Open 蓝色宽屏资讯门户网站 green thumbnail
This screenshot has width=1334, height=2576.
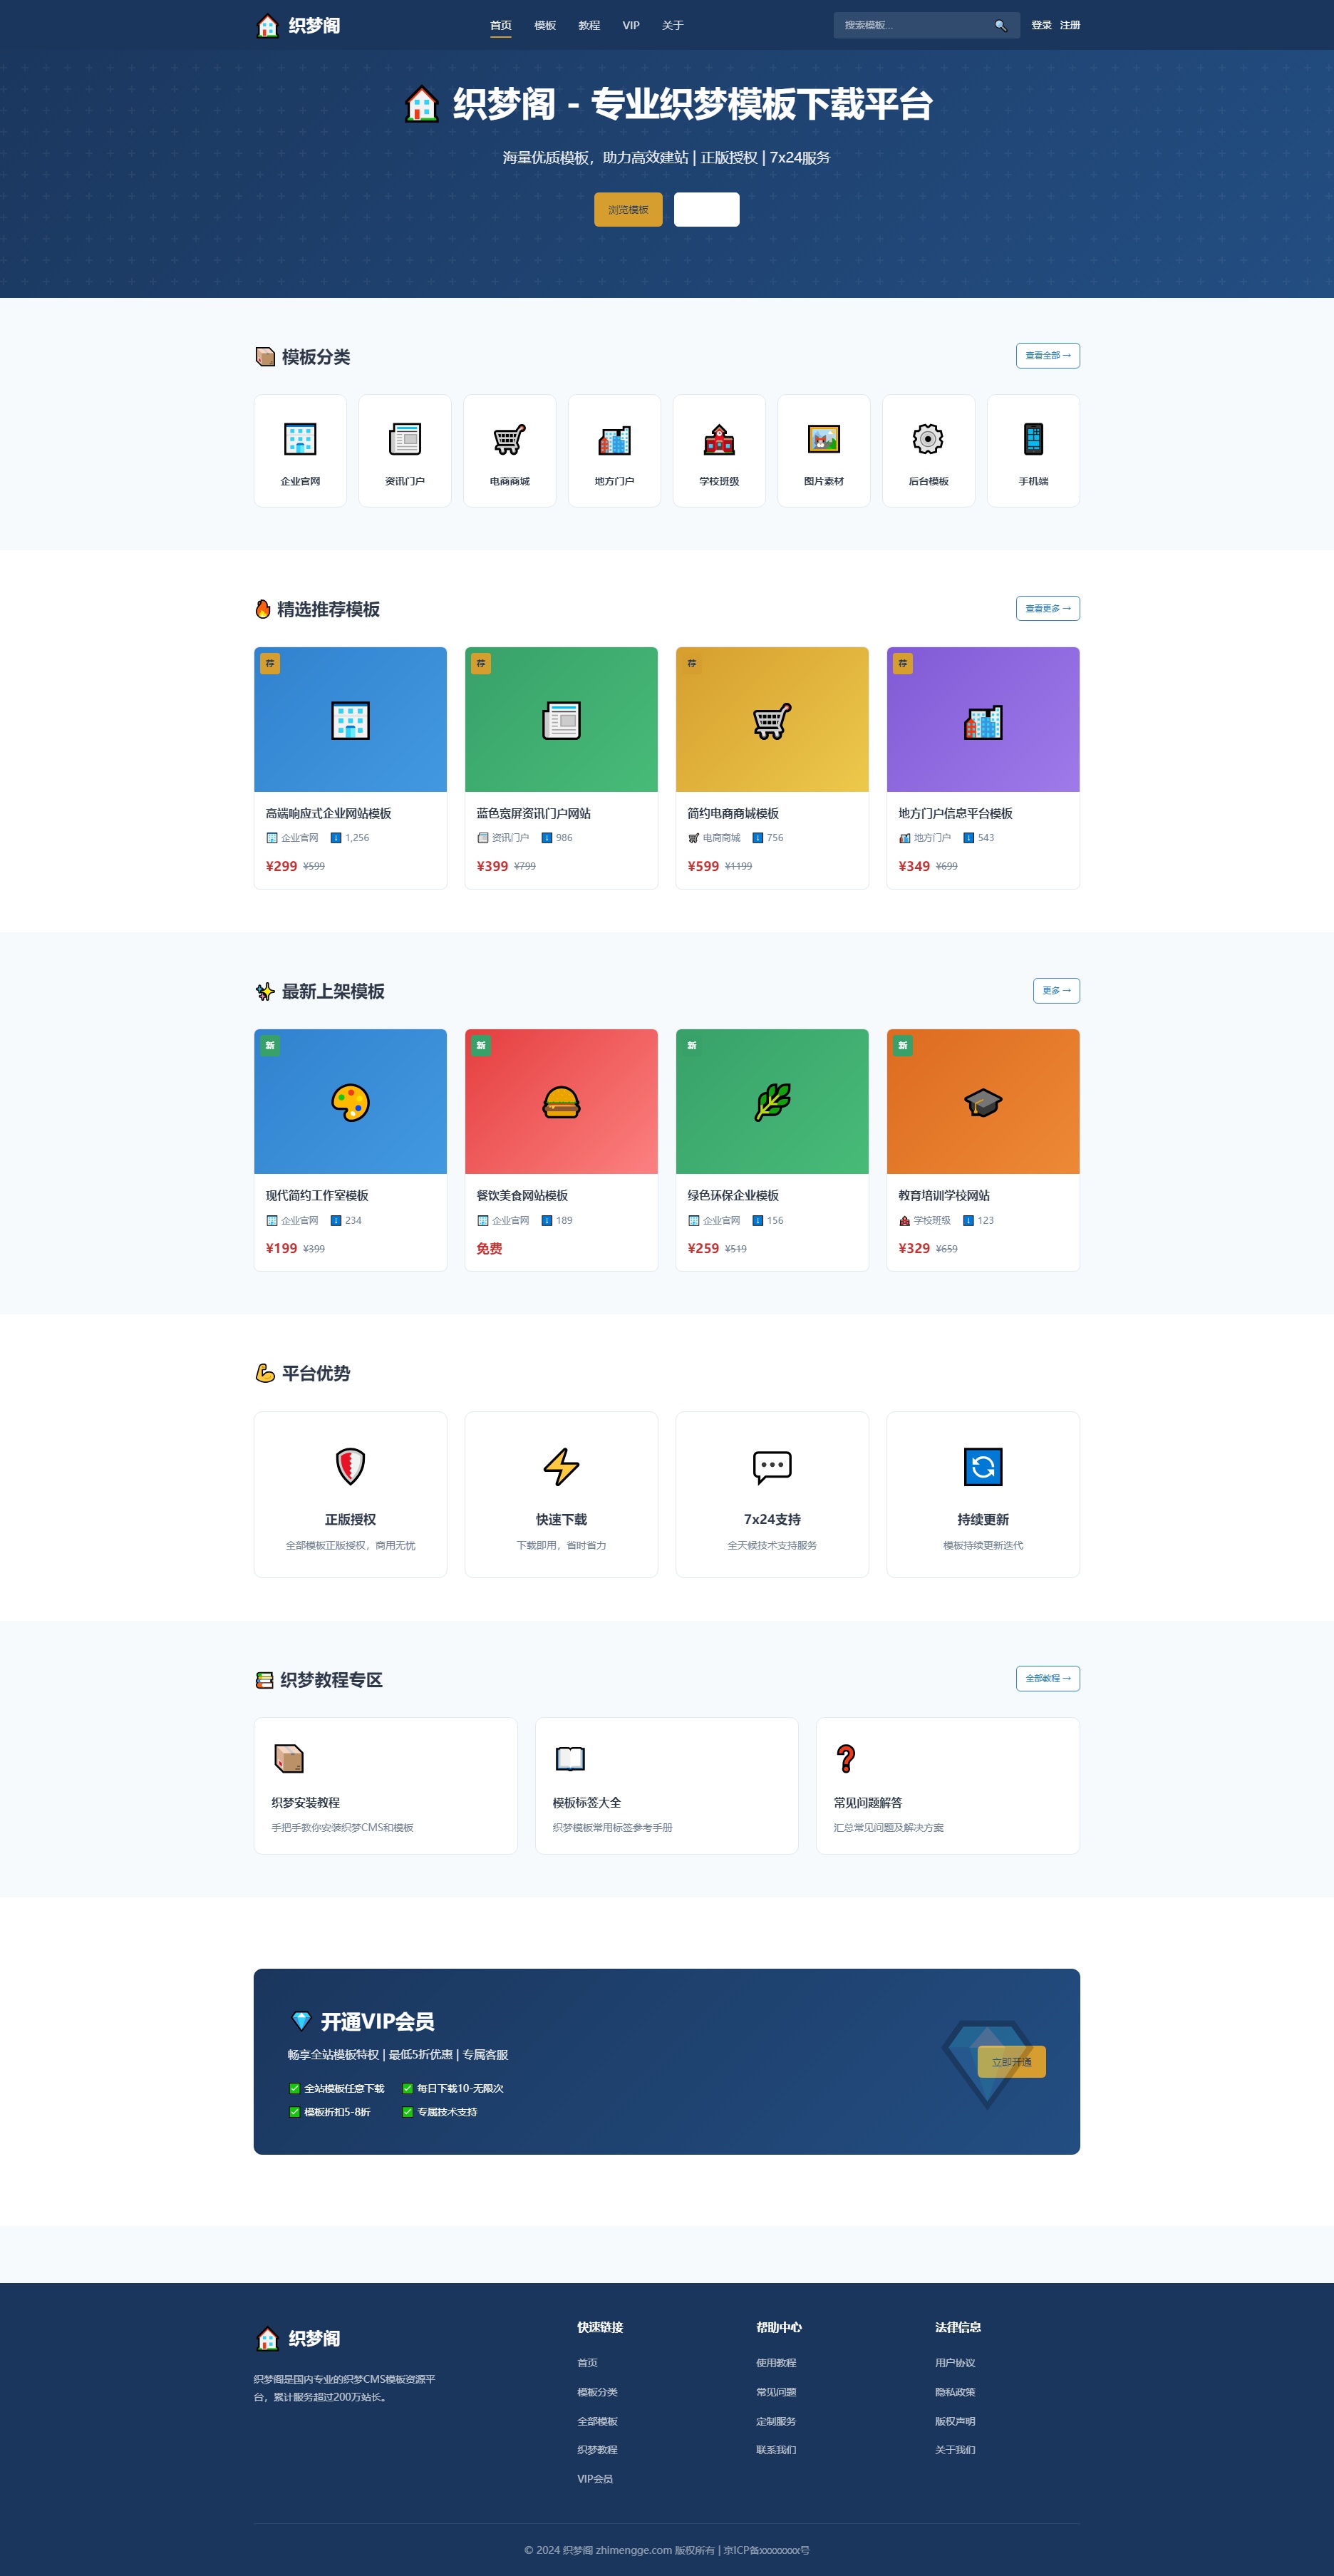tap(561, 719)
